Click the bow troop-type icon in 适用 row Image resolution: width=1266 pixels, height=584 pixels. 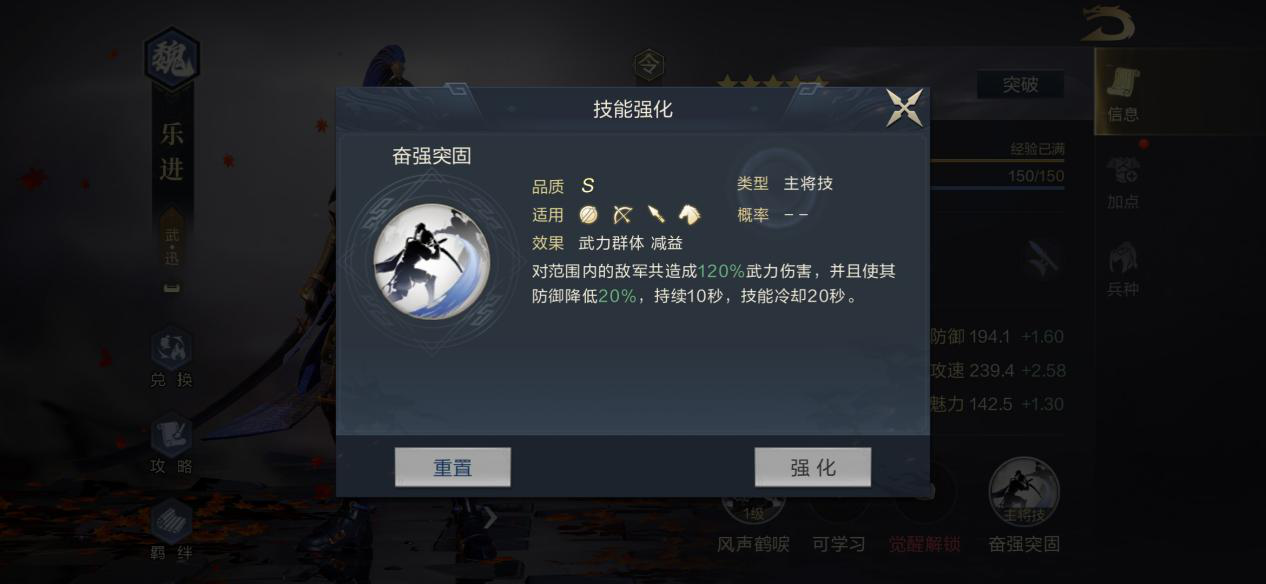coord(622,214)
